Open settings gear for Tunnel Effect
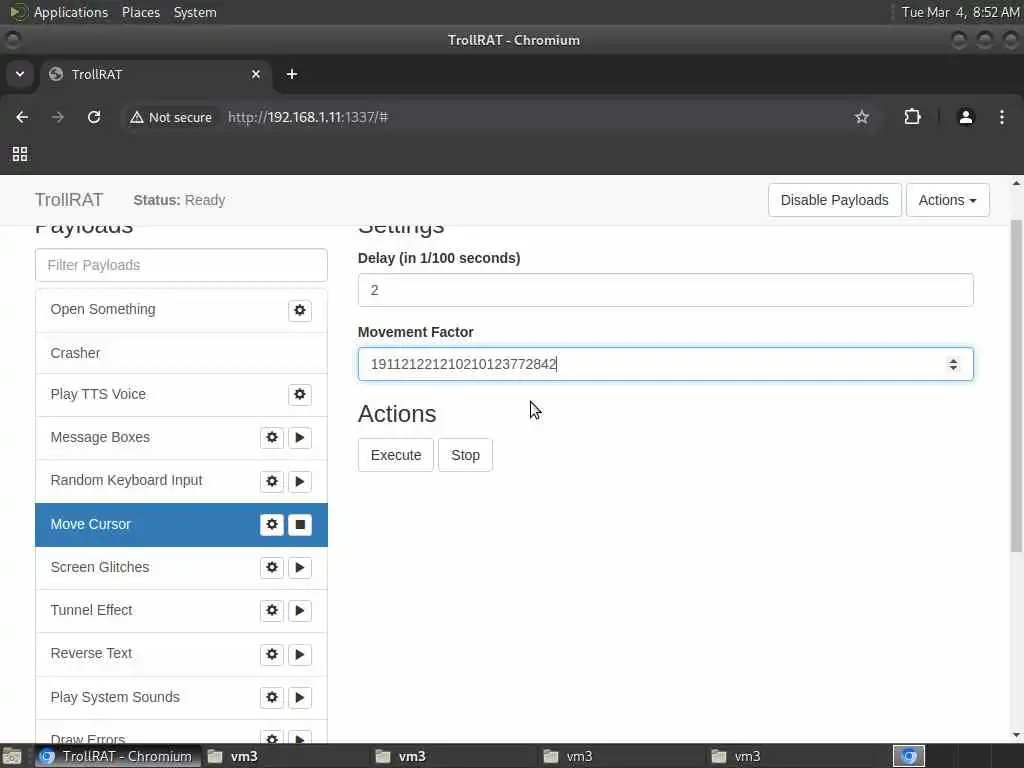The image size is (1024, 768). click(272, 611)
